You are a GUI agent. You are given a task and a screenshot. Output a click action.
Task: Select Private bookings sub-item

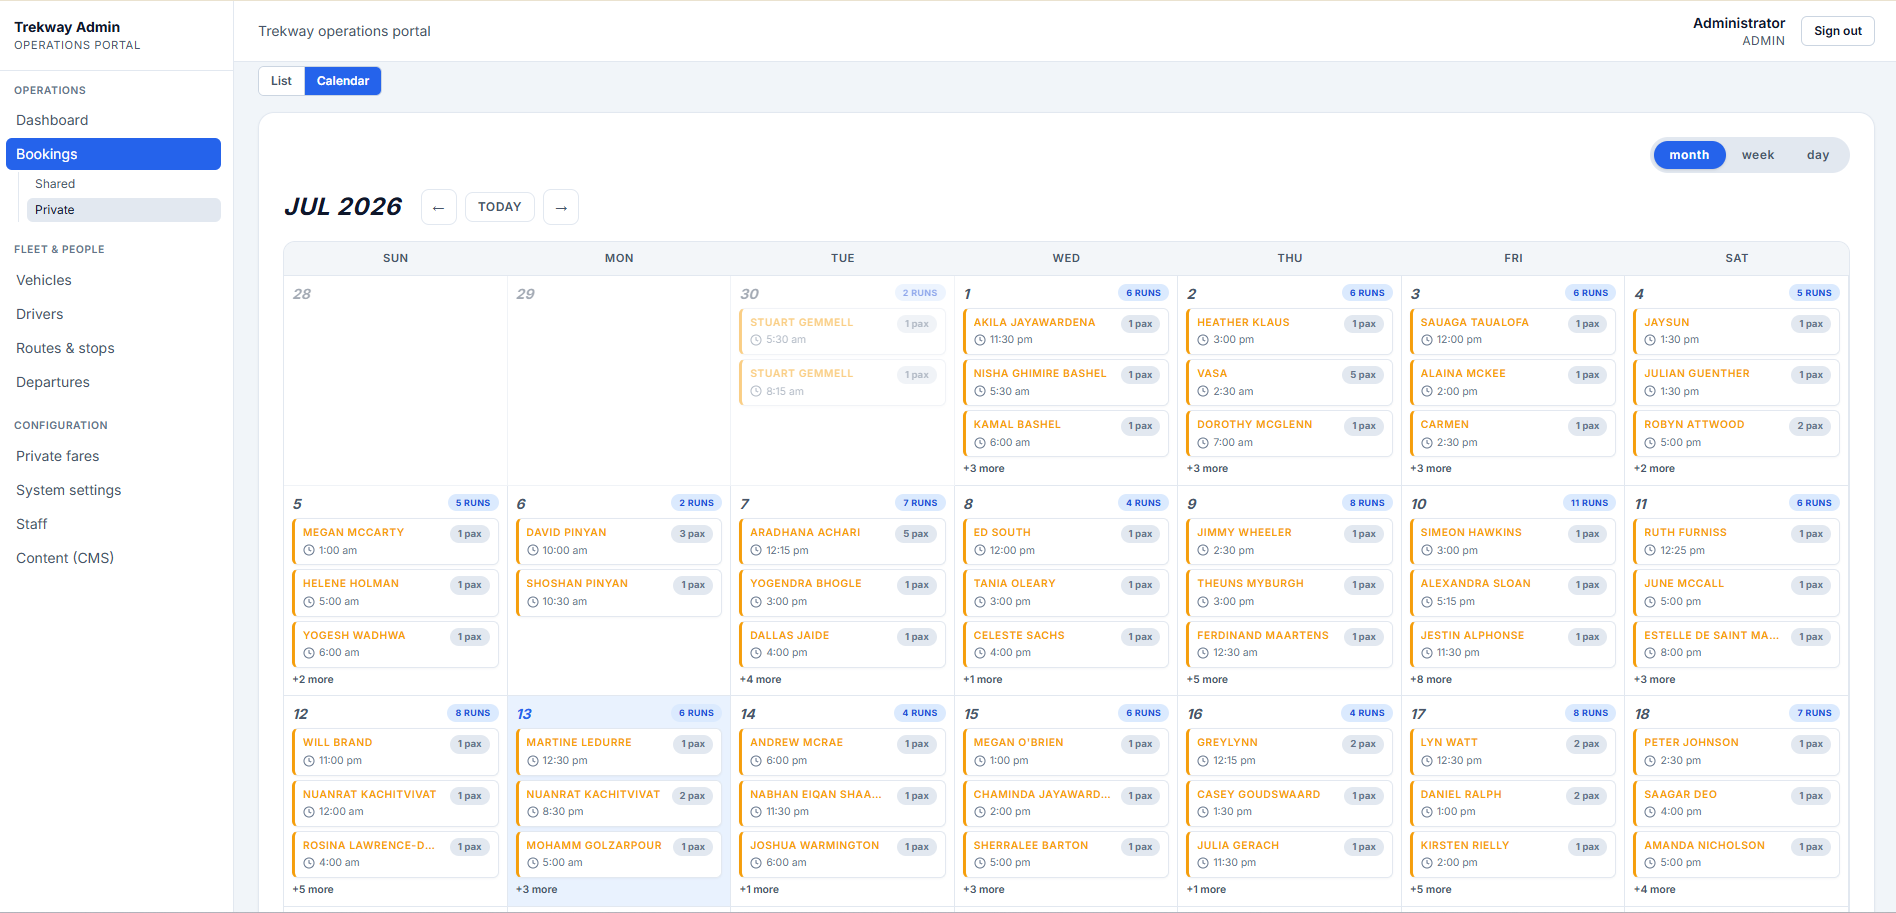tap(123, 210)
